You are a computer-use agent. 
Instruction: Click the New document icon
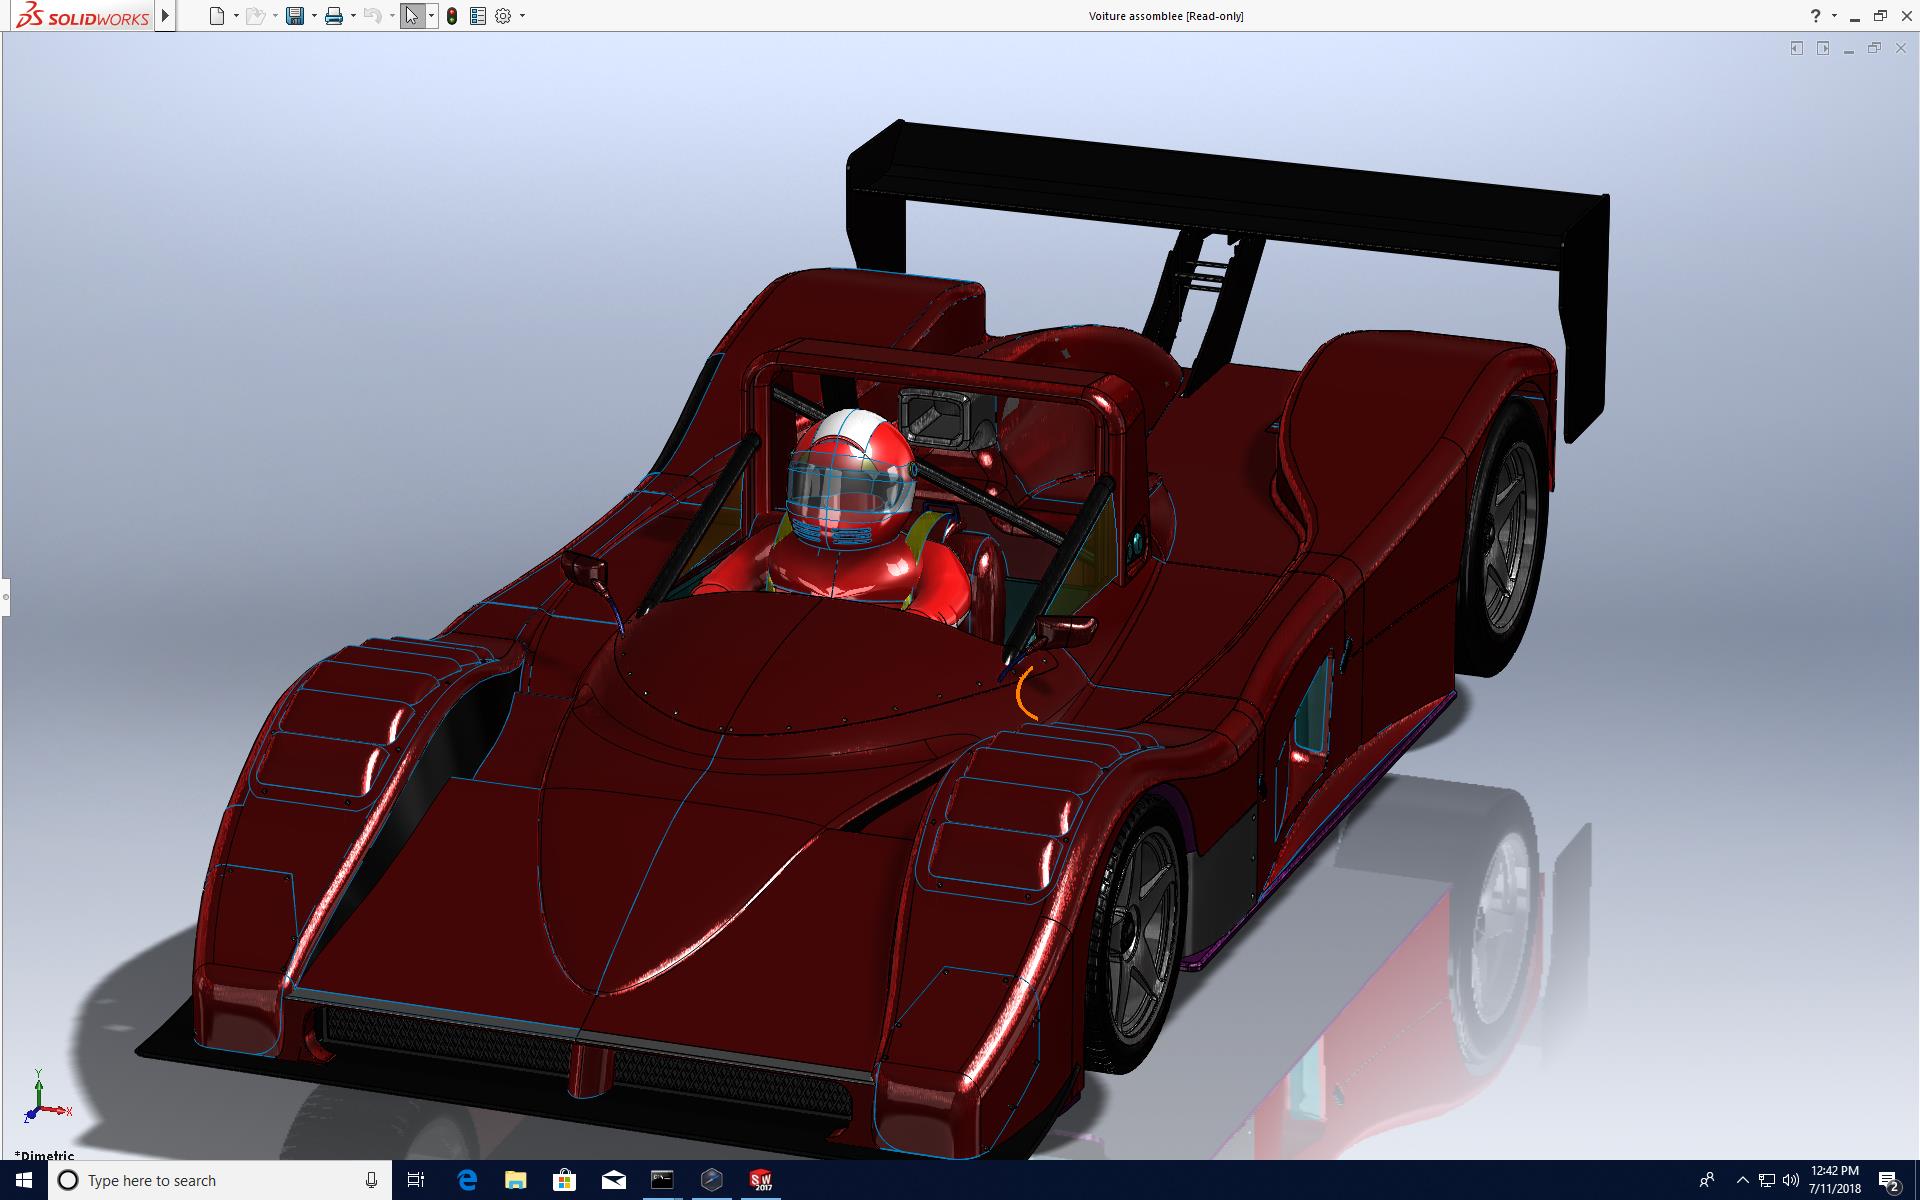point(217,16)
